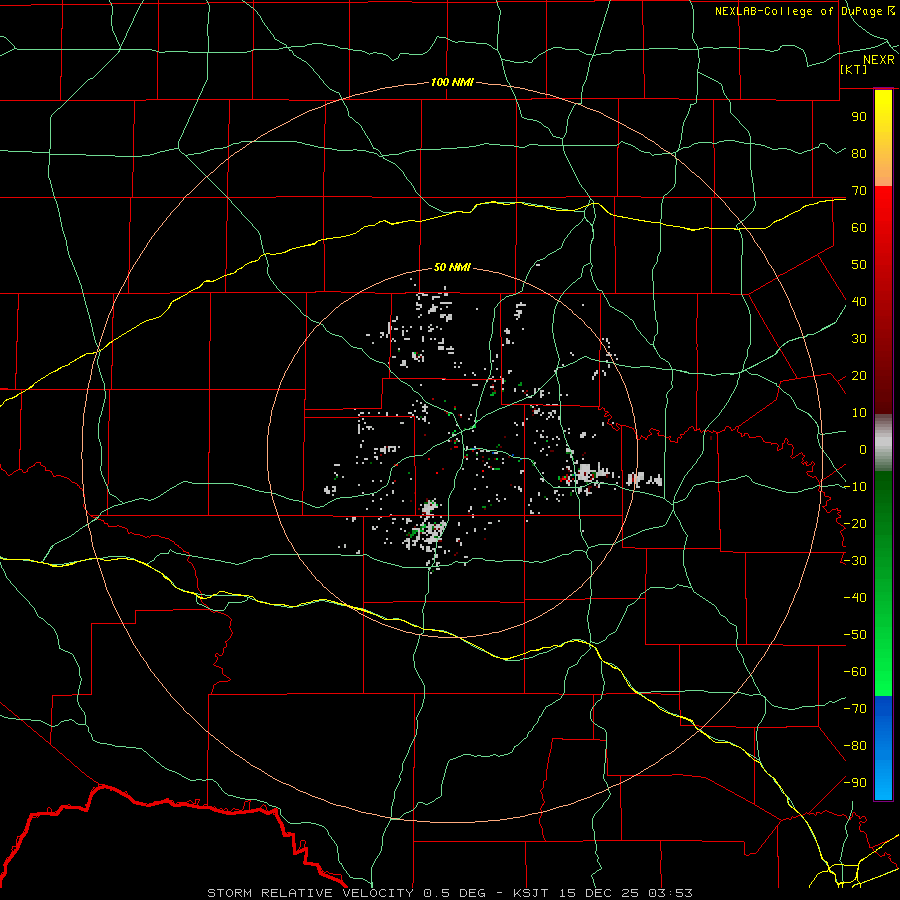Click the "NEXR" label above the scale
Image resolution: width=900 pixels, height=900 pixels.
[879, 60]
